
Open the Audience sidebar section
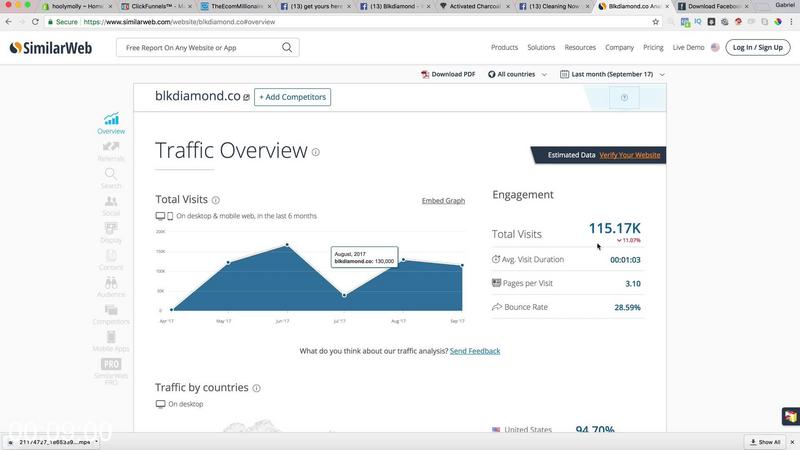[111, 287]
